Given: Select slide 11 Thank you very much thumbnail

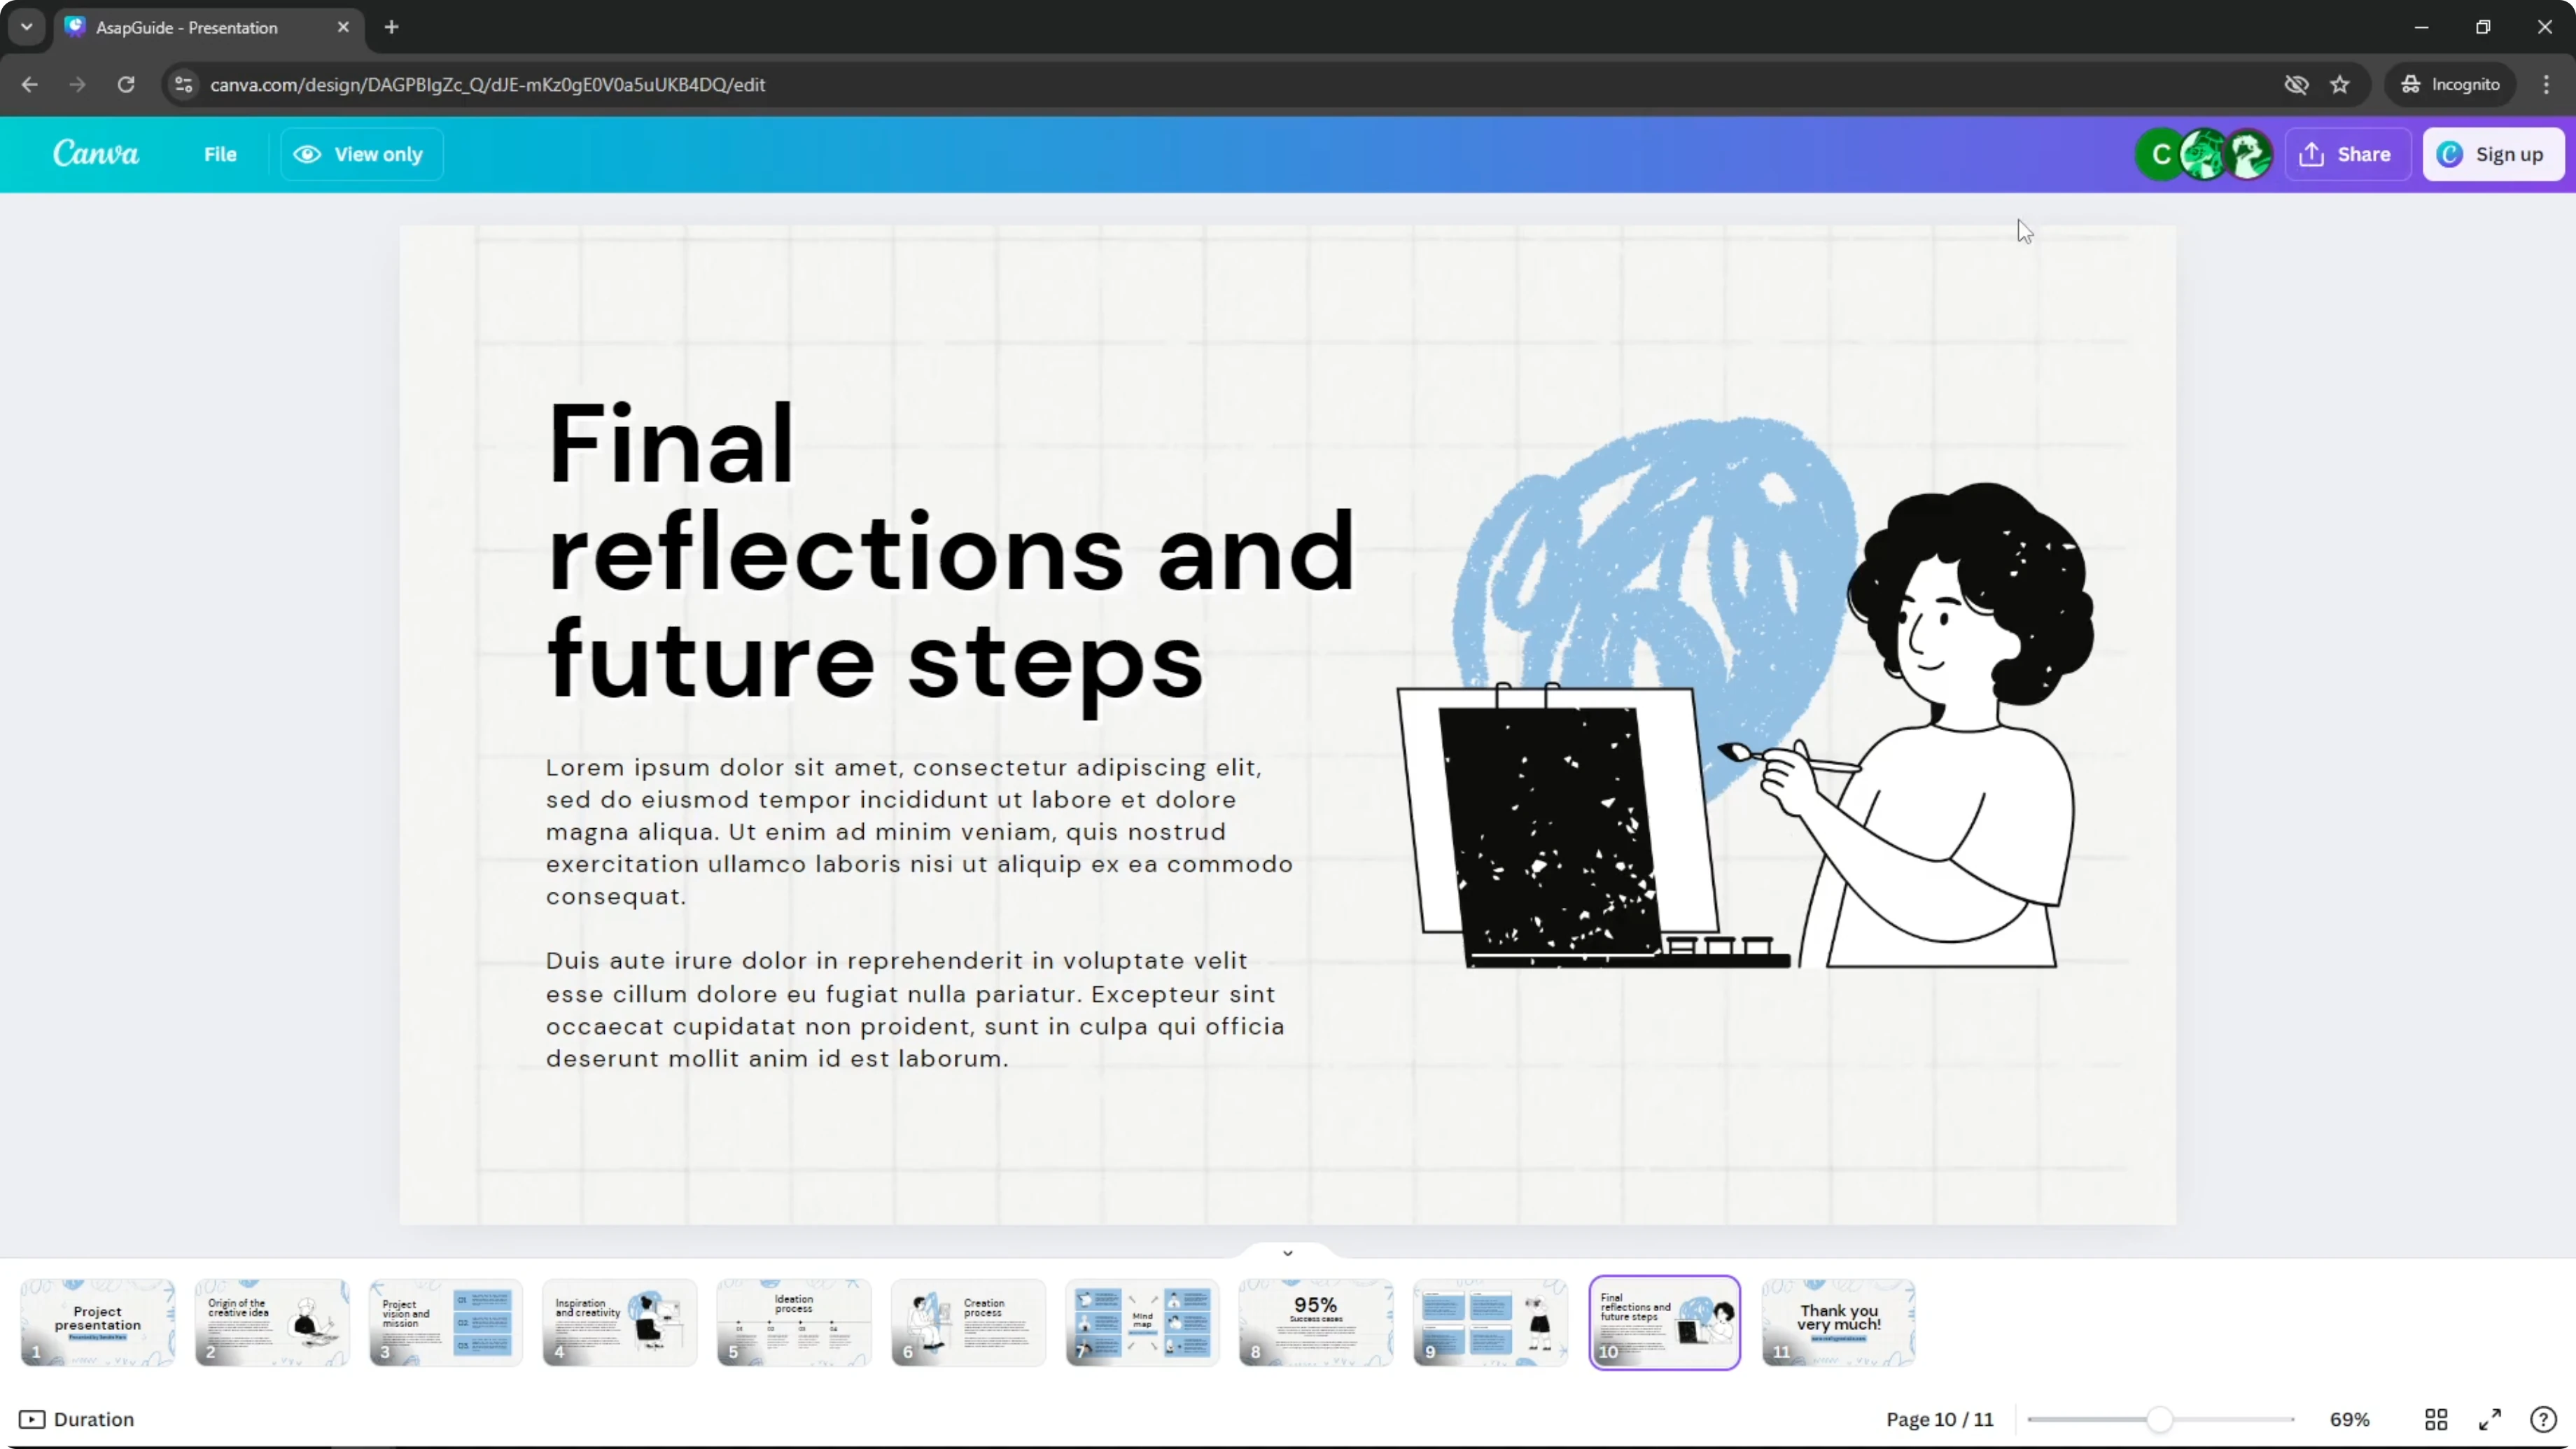Looking at the screenshot, I should coord(1839,1322).
